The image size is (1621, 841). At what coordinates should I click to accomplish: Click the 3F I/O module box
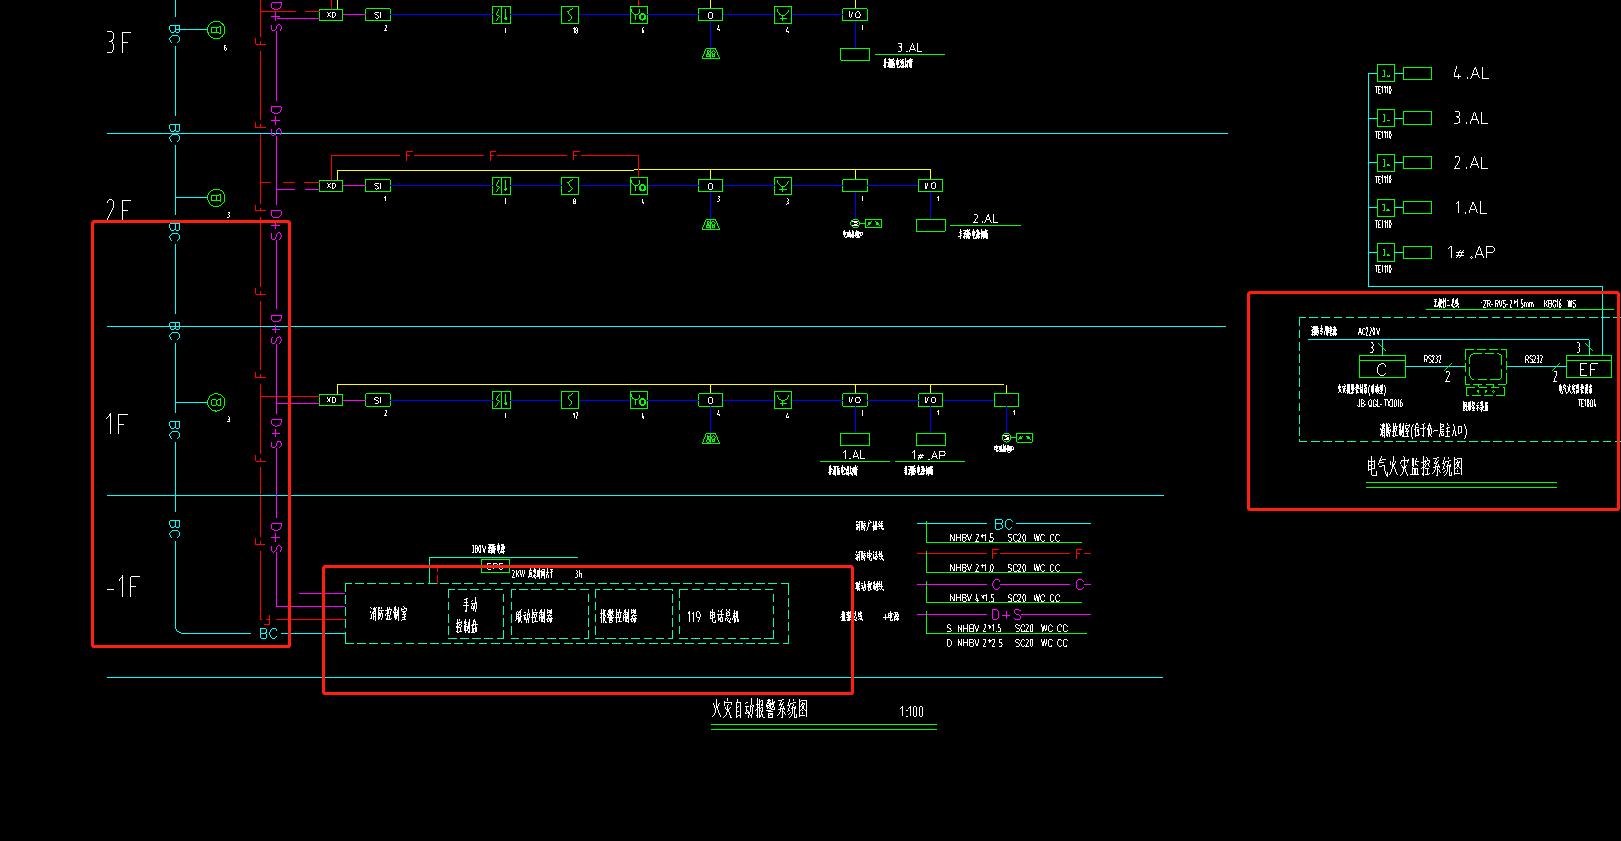(x=855, y=15)
